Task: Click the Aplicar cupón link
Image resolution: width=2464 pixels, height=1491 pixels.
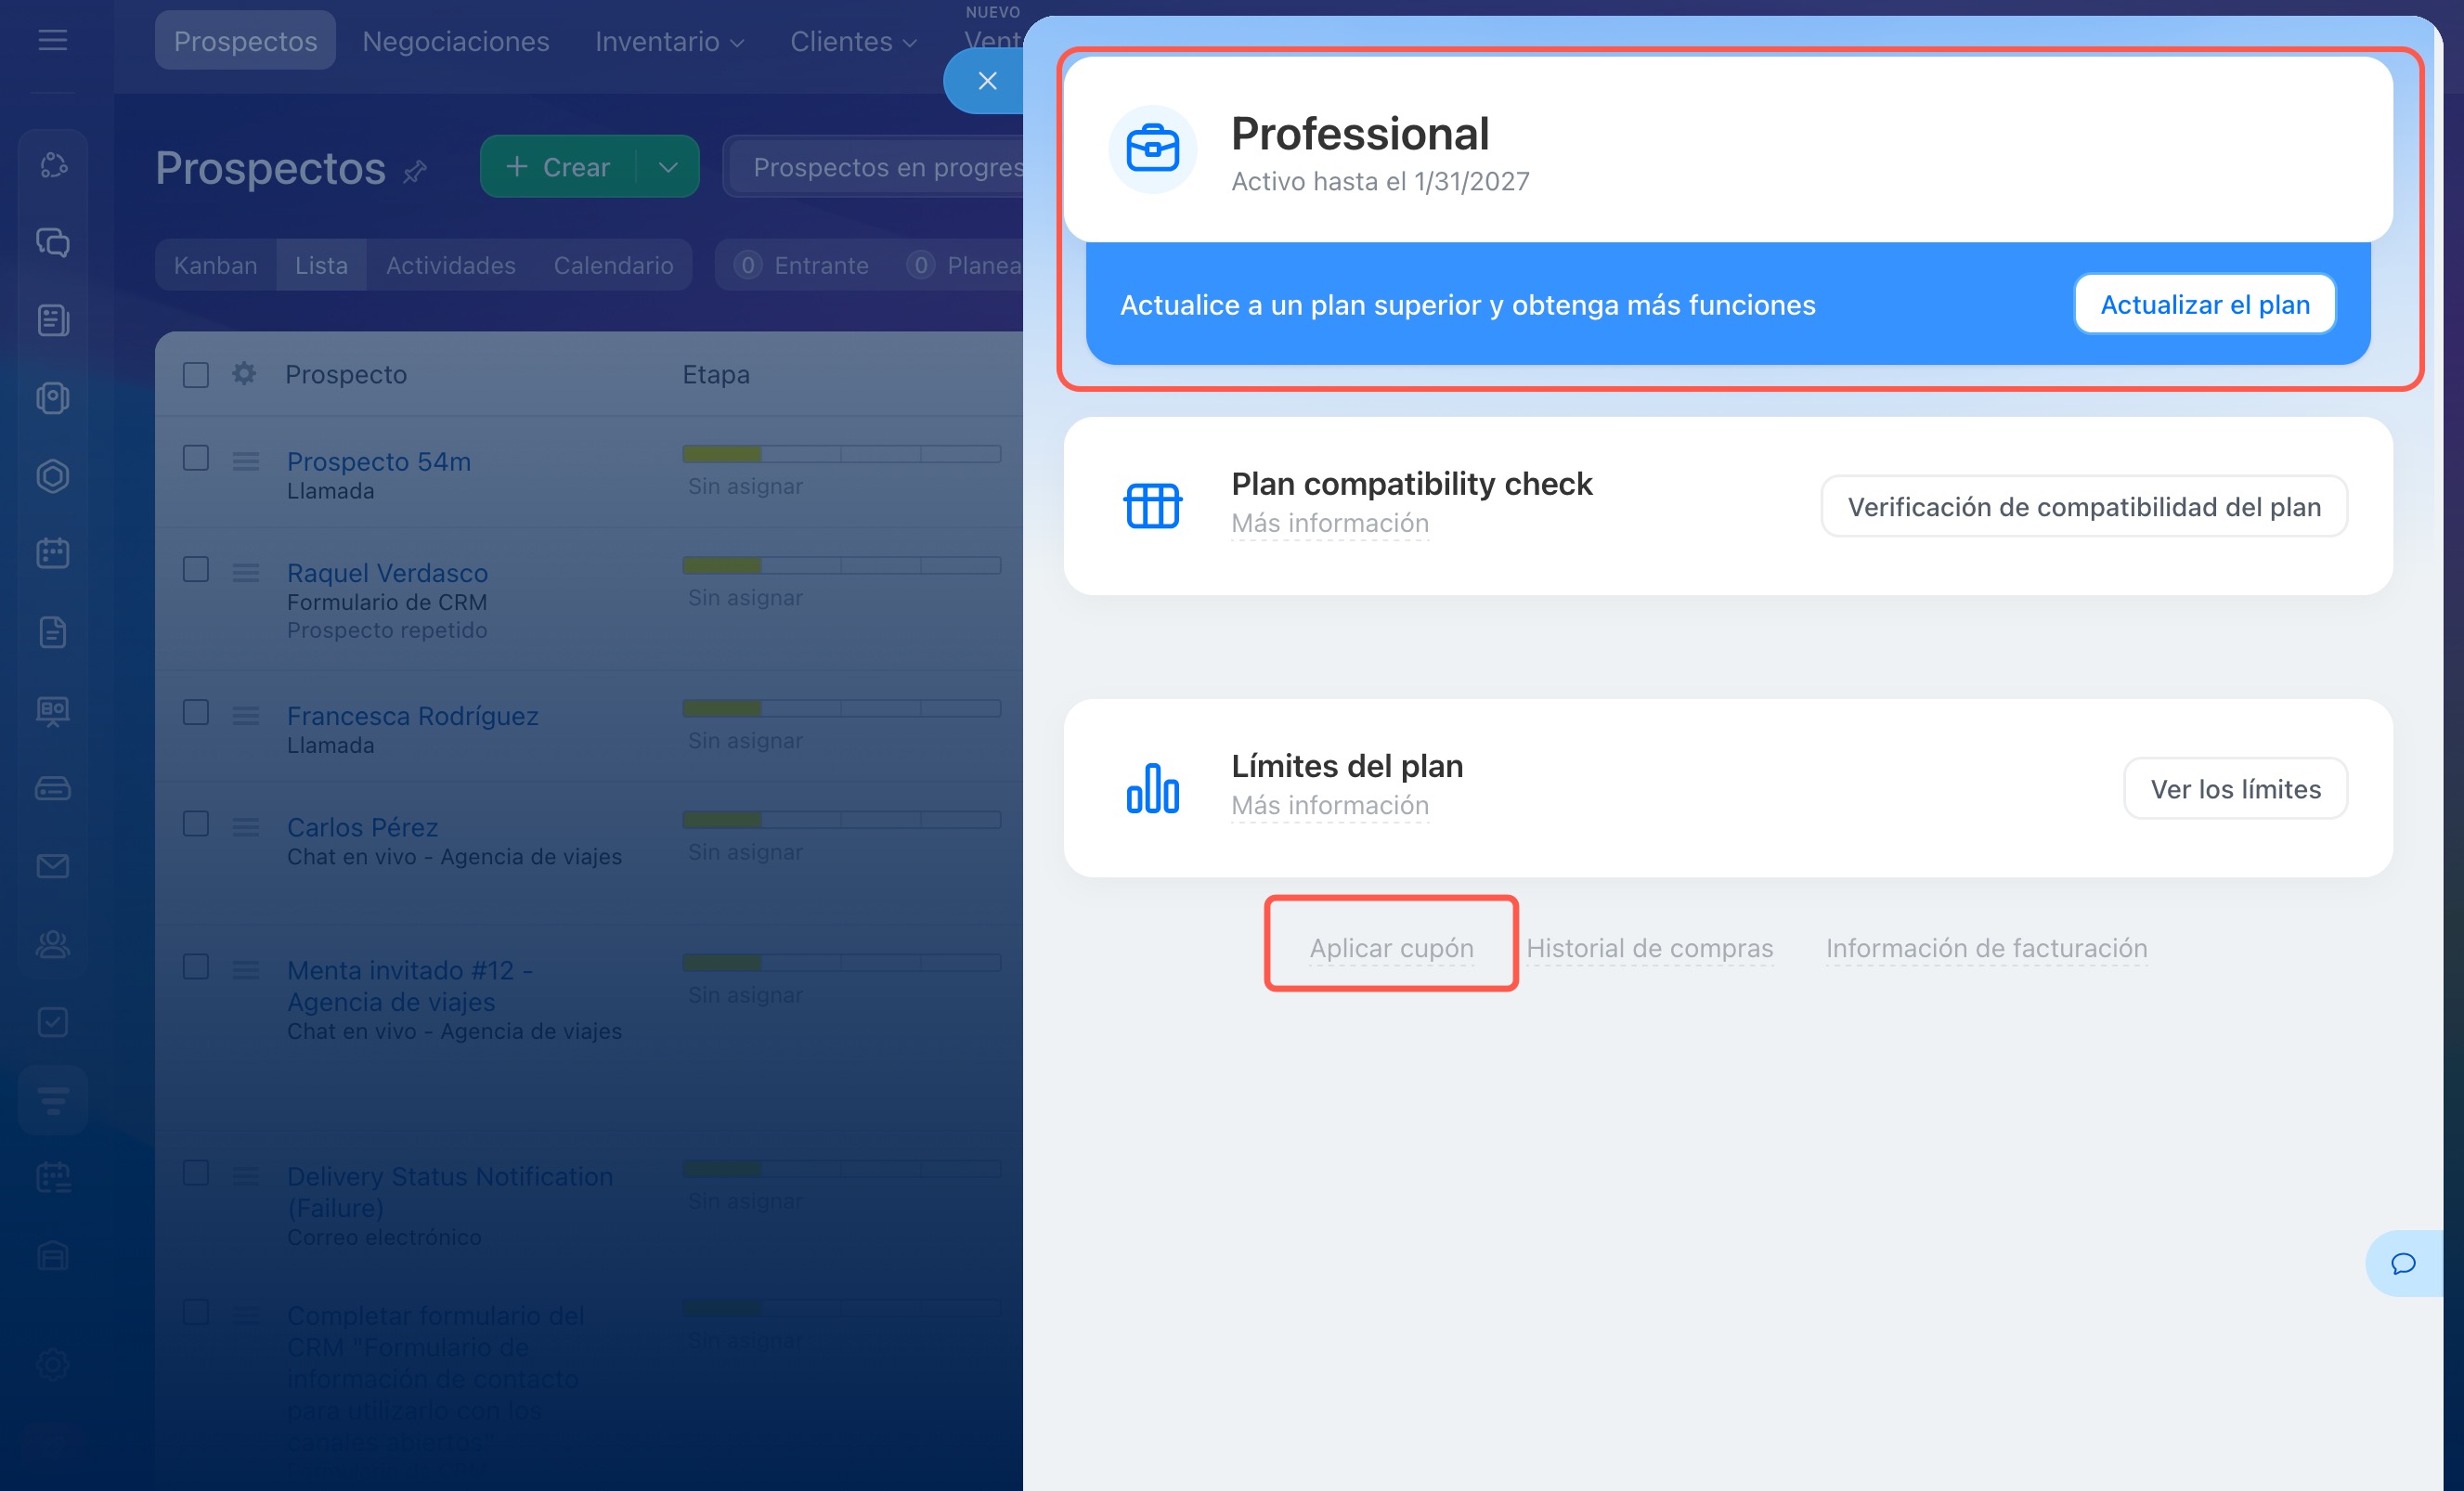Action: click(1391, 947)
